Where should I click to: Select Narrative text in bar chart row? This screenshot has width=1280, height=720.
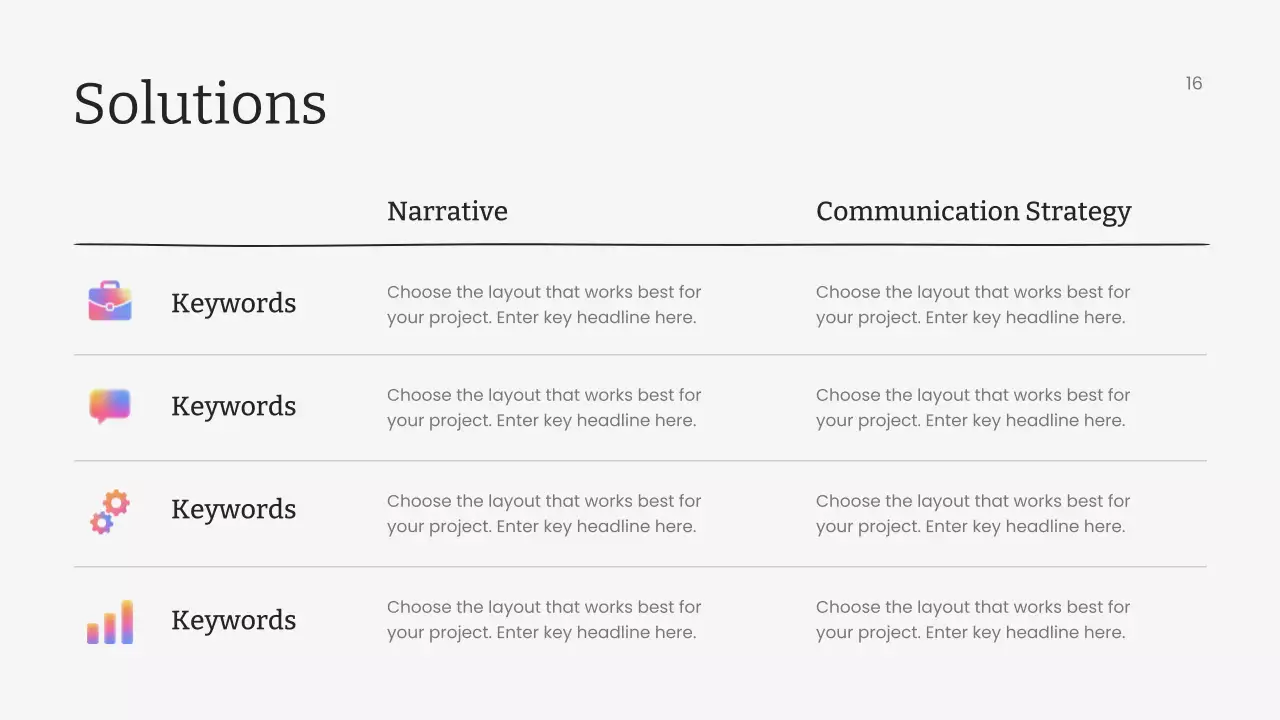tap(544, 620)
